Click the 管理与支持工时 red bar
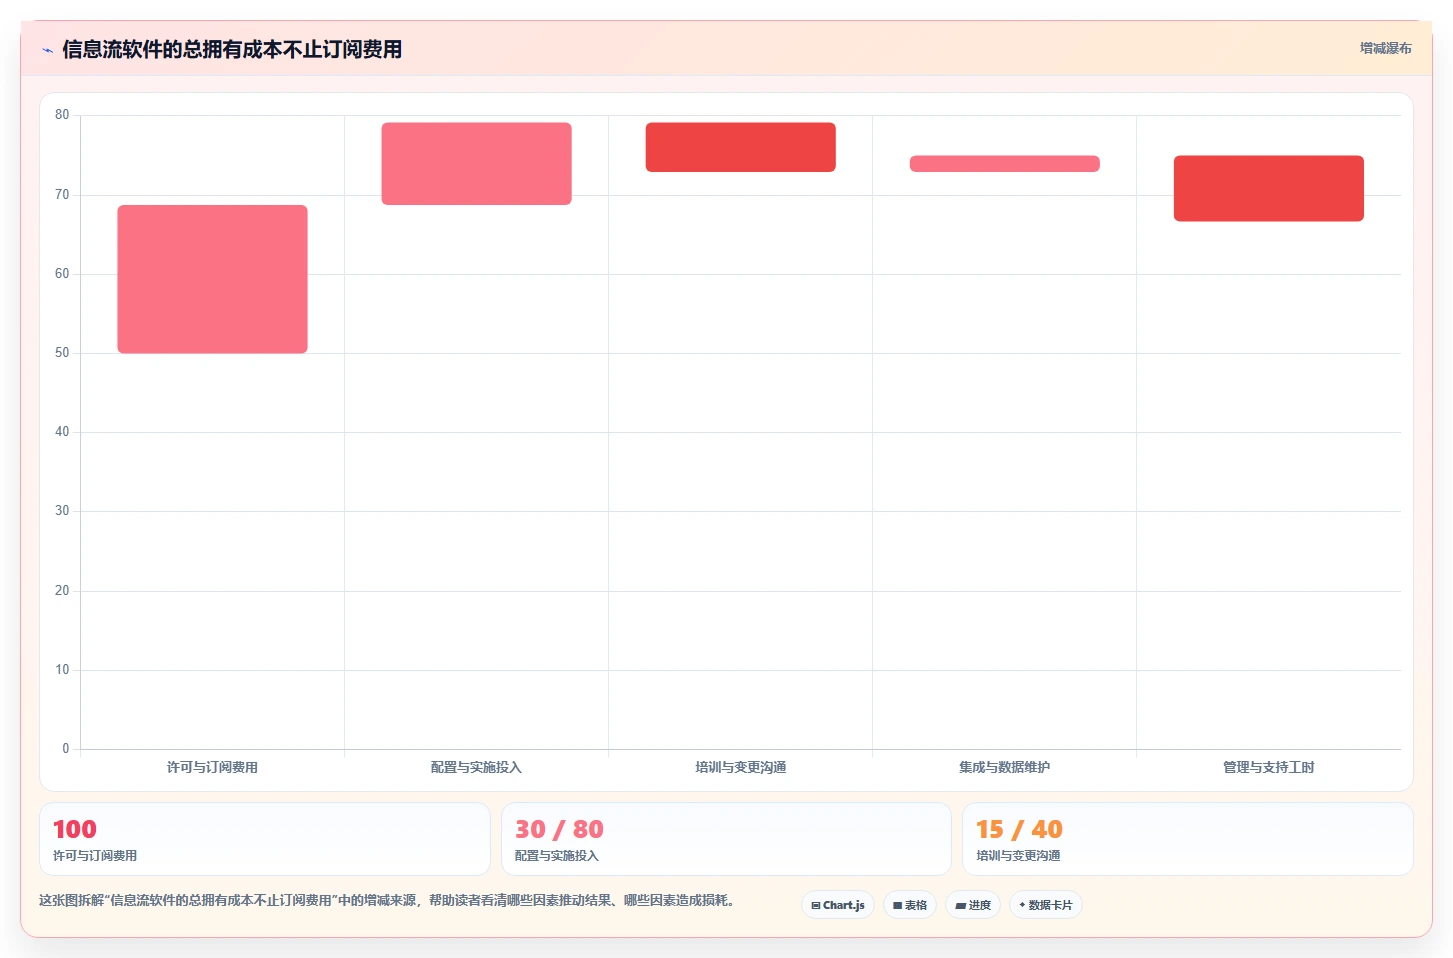This screenshot has width=1453, height=958. 1268,188
